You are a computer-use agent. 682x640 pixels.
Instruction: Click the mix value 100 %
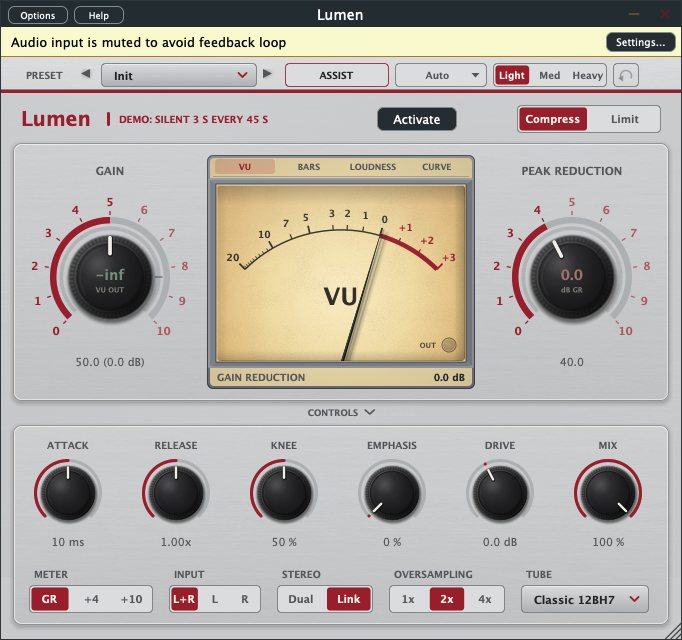608,542
